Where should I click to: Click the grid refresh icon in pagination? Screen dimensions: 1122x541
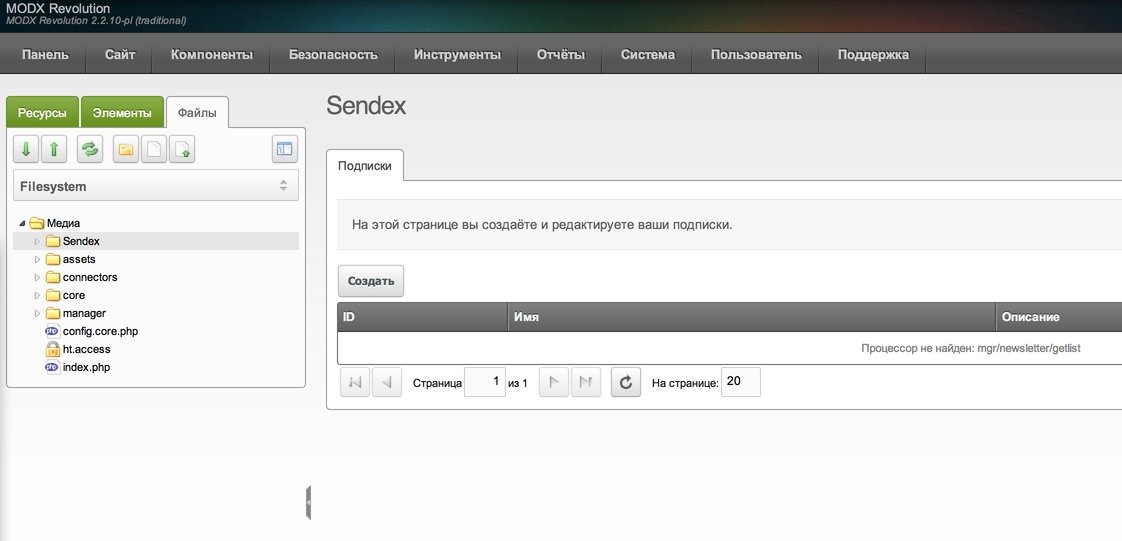click(x=625, y=382)
